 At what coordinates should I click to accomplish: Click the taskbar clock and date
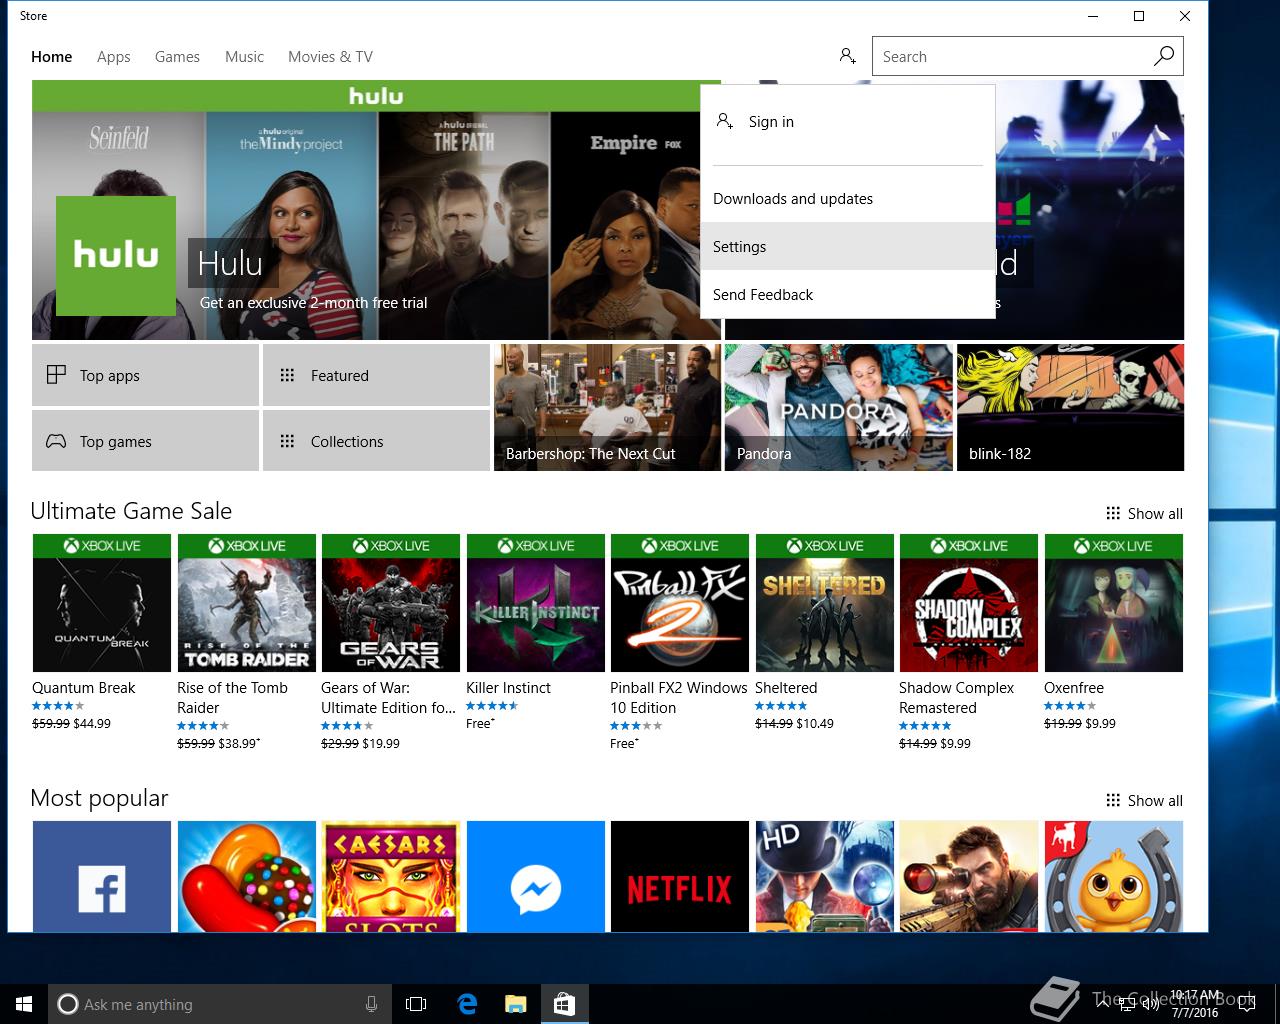tap(1195, 1004)
